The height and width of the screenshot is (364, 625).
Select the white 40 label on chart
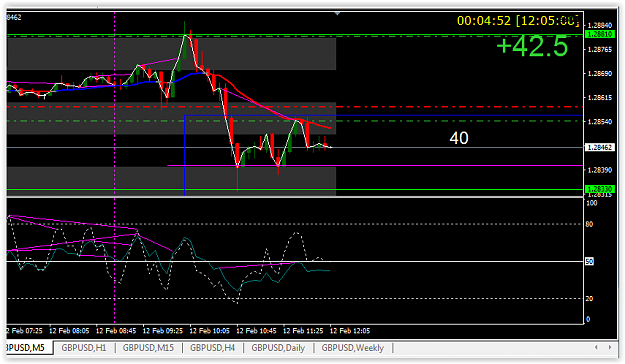tap(459, 138)
